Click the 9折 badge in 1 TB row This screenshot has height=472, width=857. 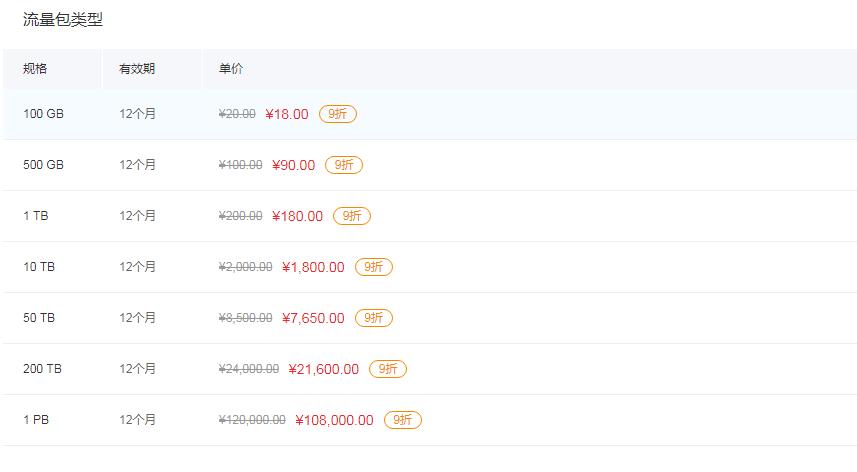(x=352, y=216)
